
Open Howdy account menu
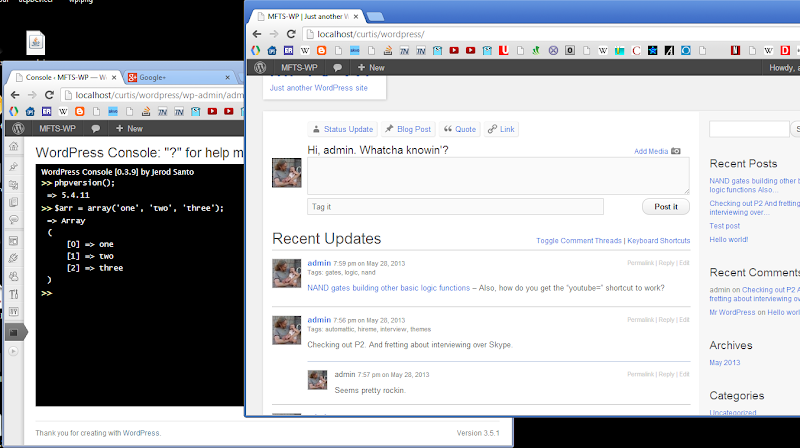(783, 67)
